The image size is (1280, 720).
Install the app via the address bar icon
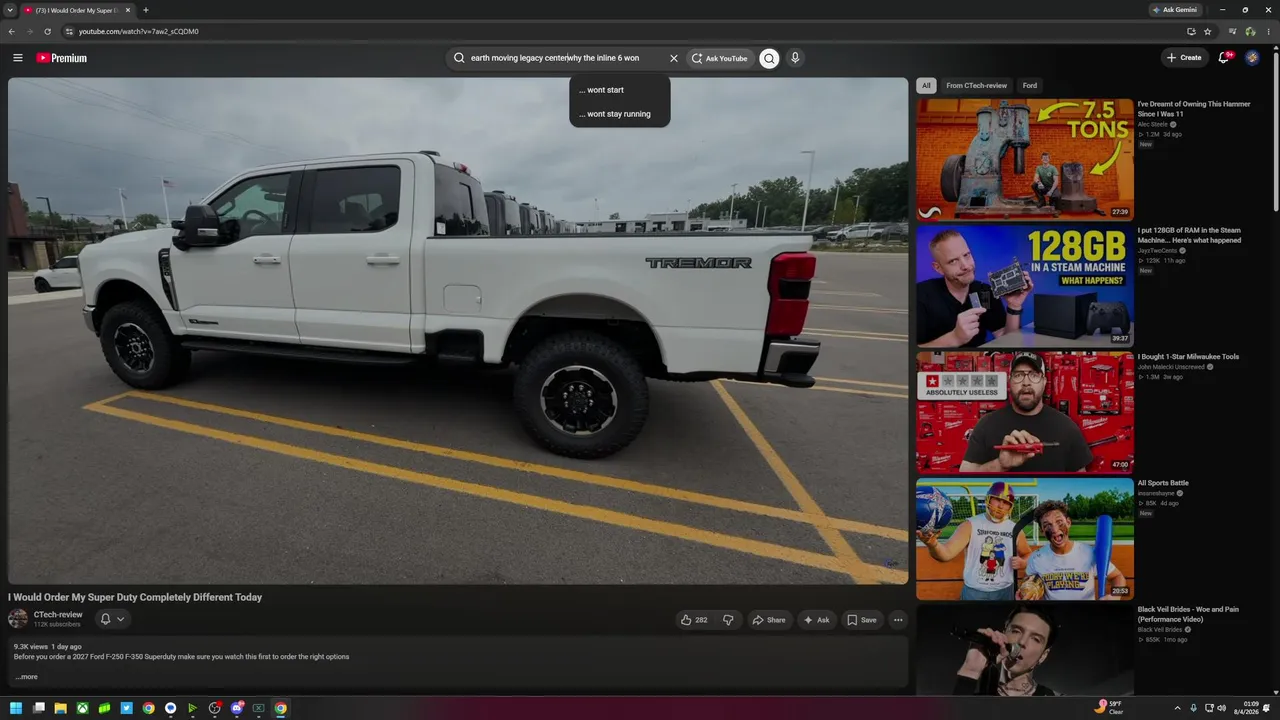point(1191,31)
